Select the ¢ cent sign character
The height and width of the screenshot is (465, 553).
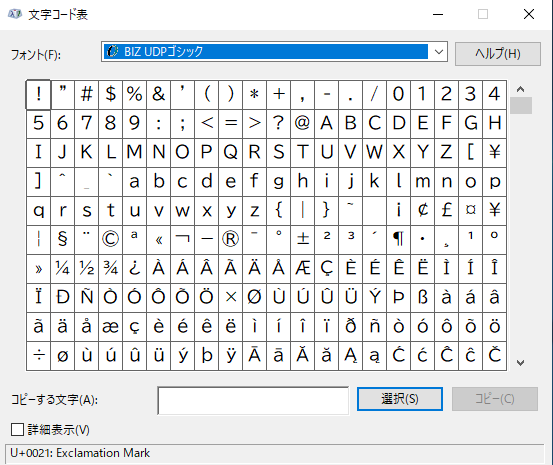coord(423,211)
